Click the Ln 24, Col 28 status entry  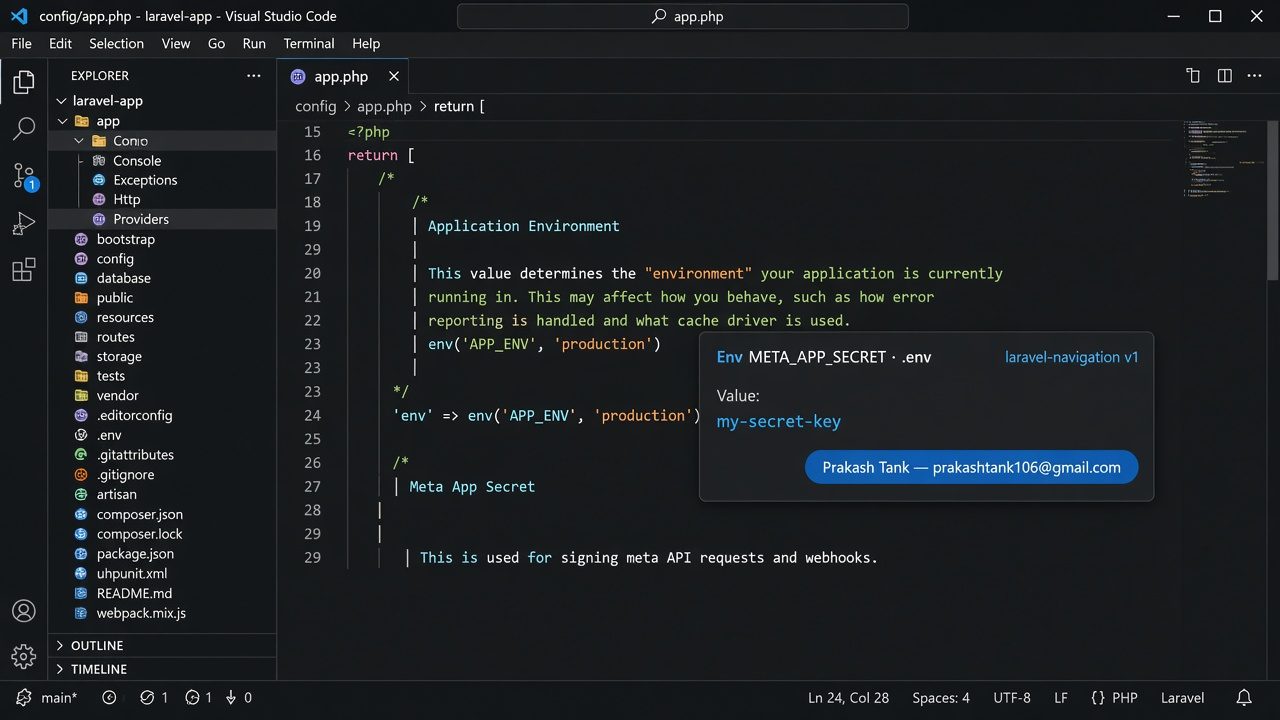coord(848,698)
